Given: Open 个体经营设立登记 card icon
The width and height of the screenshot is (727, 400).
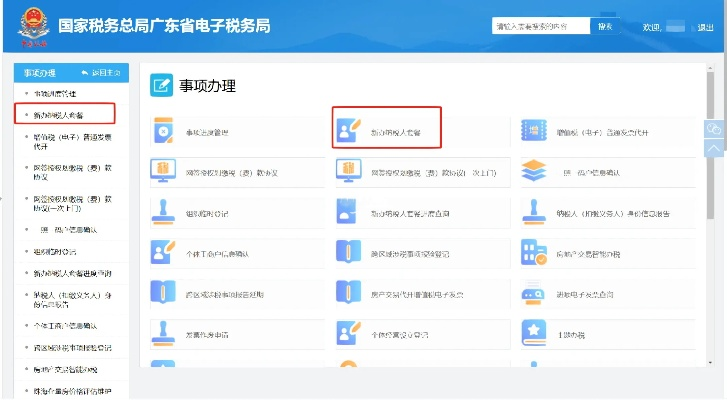Looking at the screenshot, I should coord(348,333).
